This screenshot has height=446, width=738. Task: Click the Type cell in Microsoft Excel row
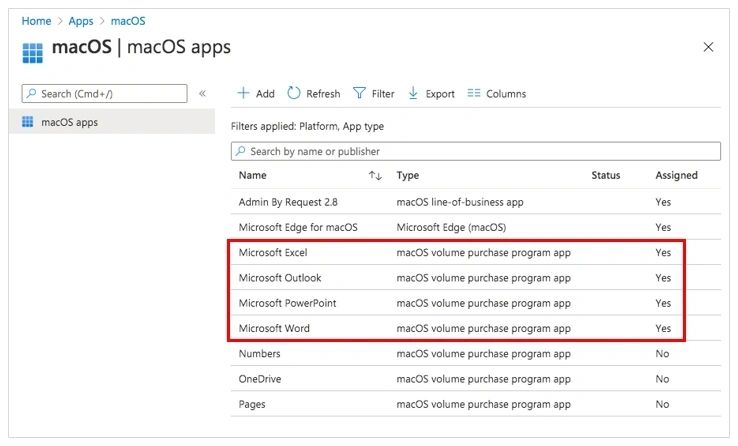click(x=483, y=253)
